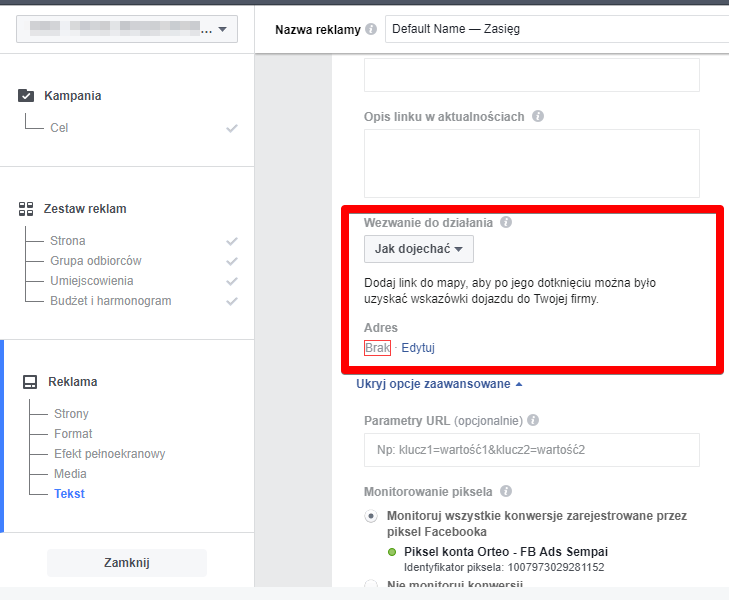Open the Zestaw reklam section

(85, 209)
